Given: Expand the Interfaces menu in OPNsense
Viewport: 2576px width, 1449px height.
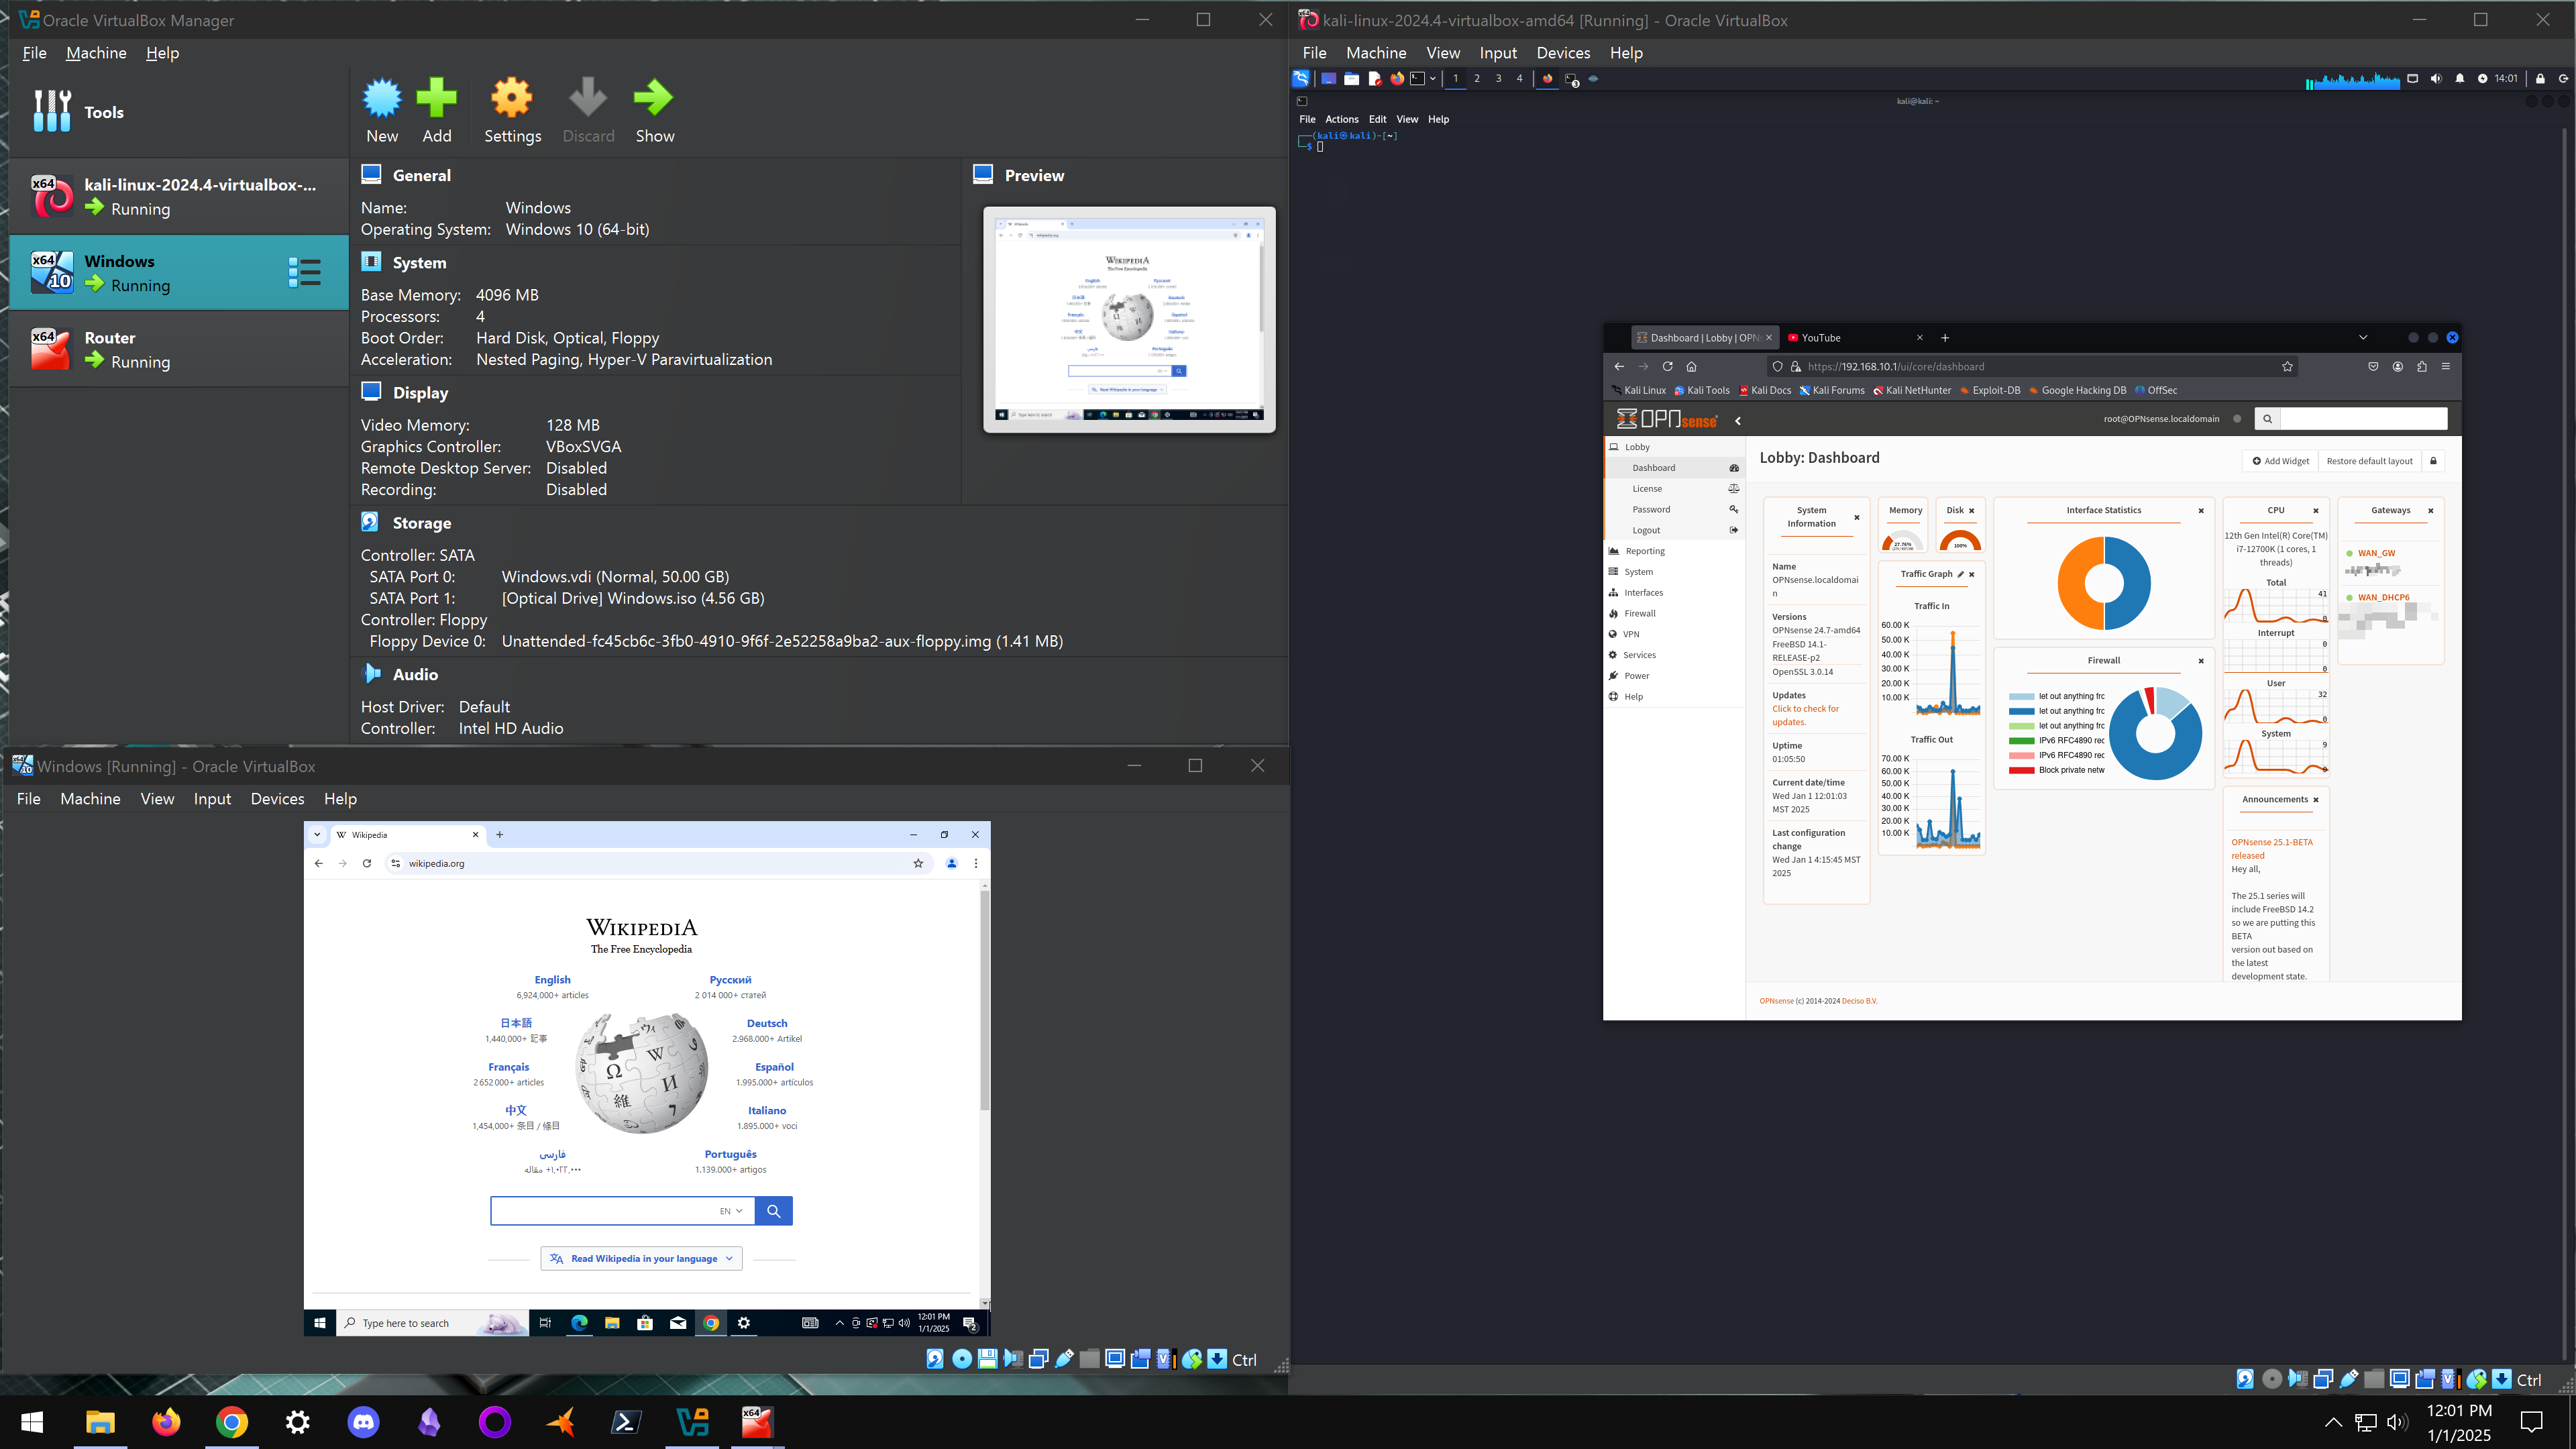Looking at the screenshot, I should pyautogui.click(x=1675, y=592).
